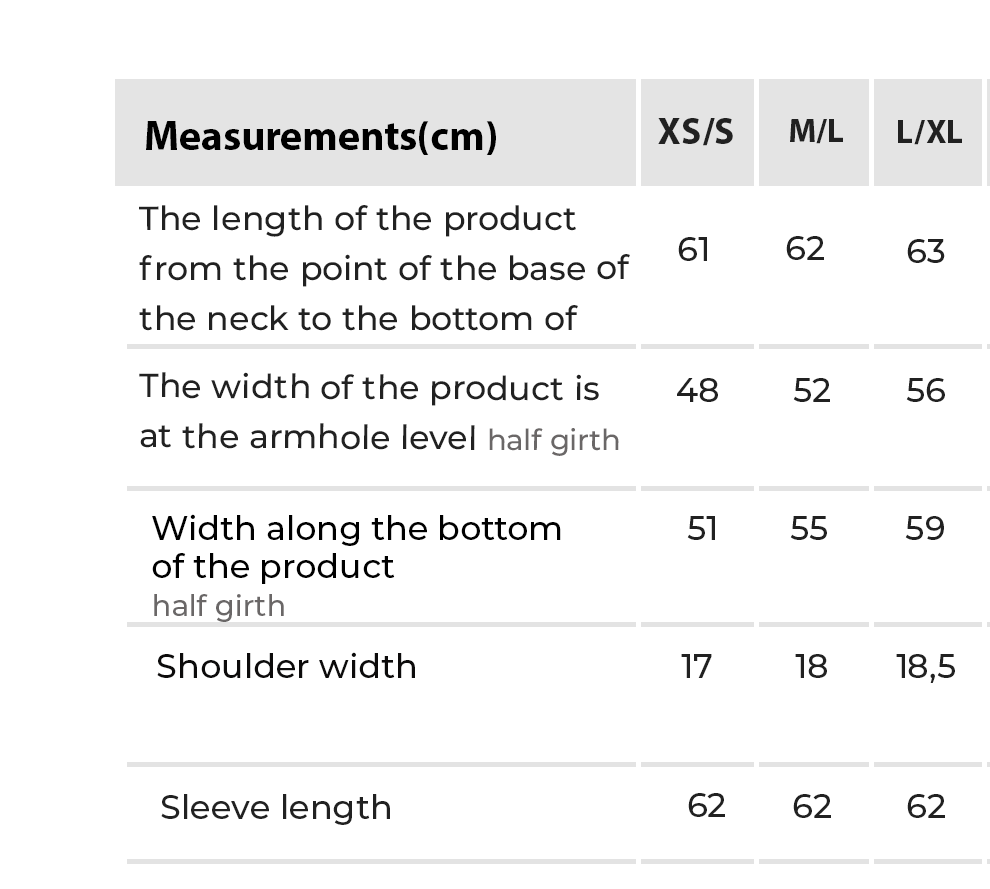990x889 pixels.
Task: Click the XS/S product length value 61
Action: pos(694,249)
